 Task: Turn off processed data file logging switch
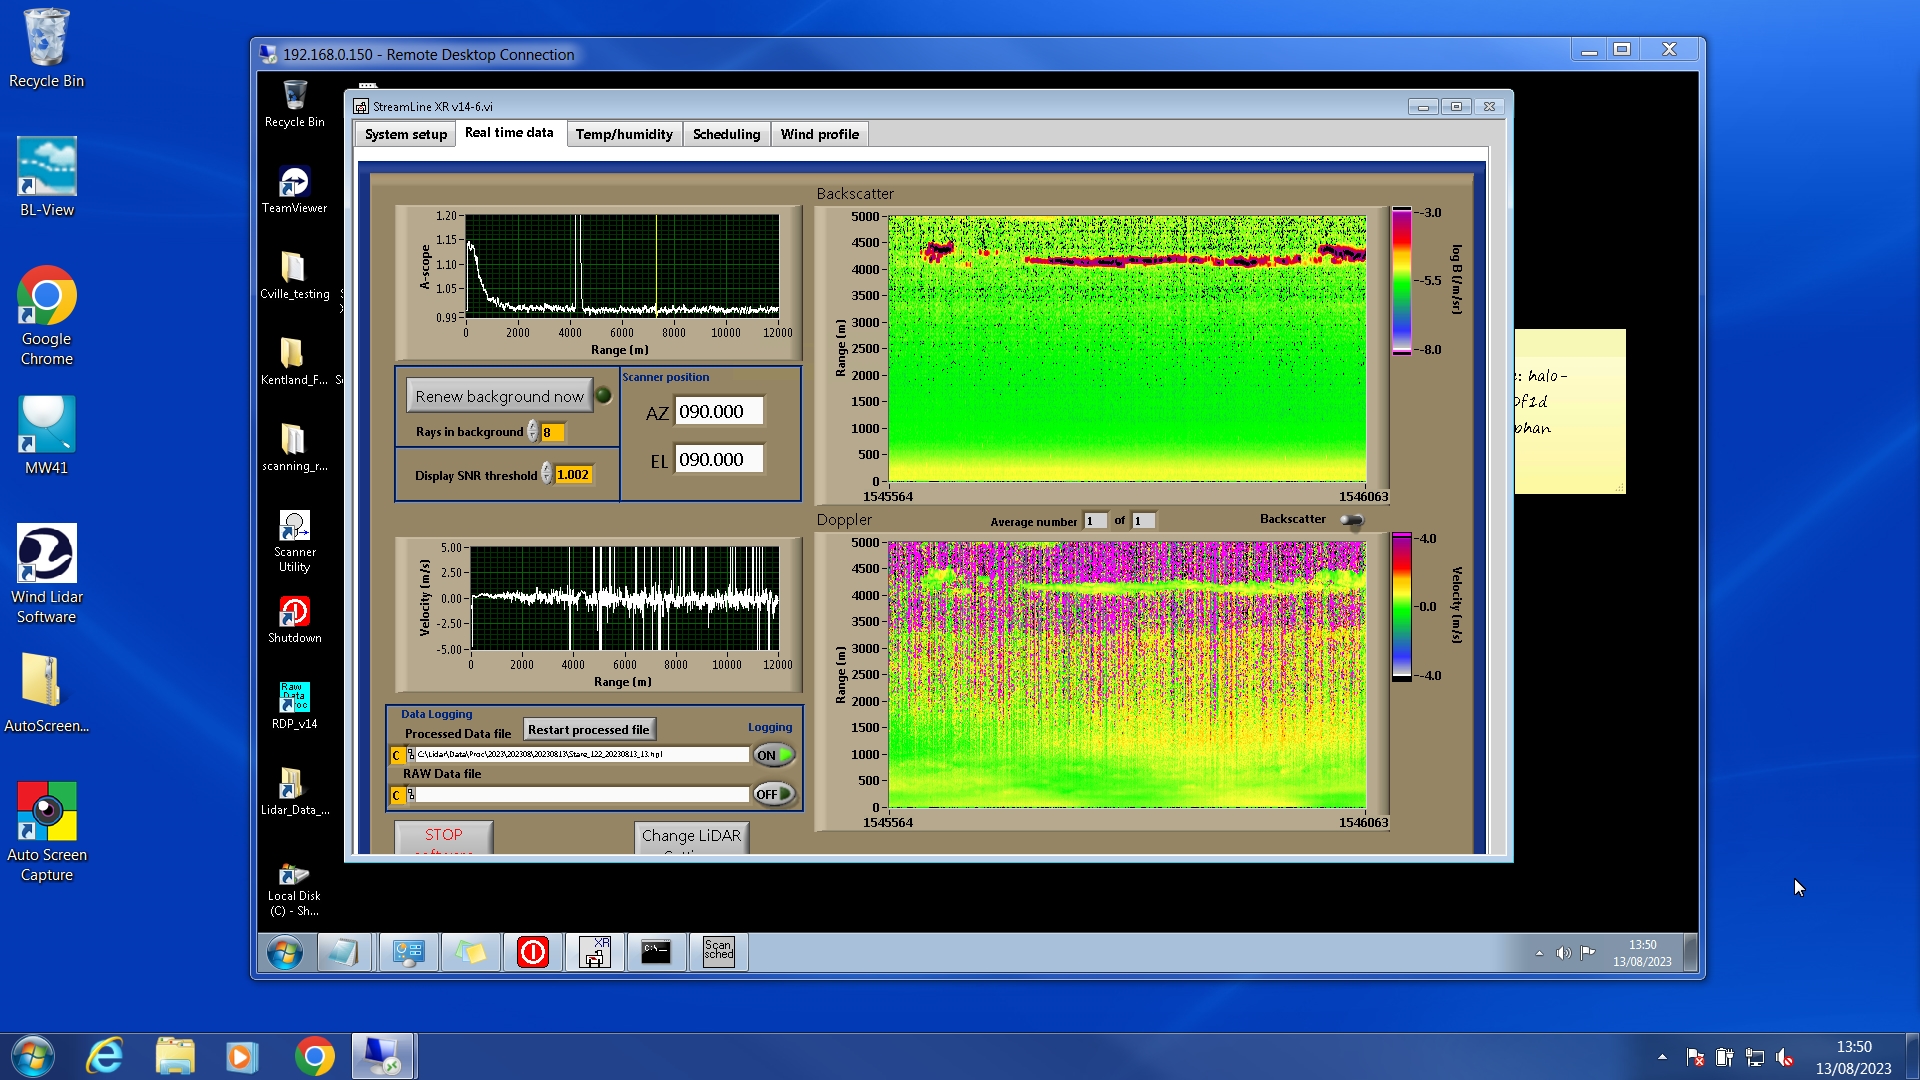point(774,755)
